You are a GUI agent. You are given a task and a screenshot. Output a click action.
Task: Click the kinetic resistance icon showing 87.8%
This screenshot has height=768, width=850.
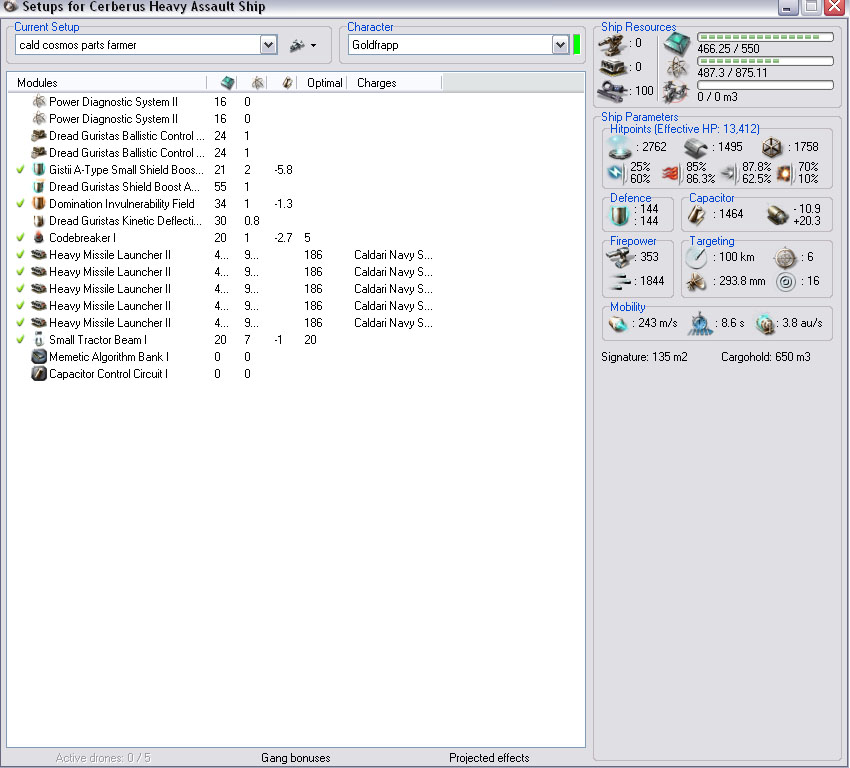[x=730, y=173]
